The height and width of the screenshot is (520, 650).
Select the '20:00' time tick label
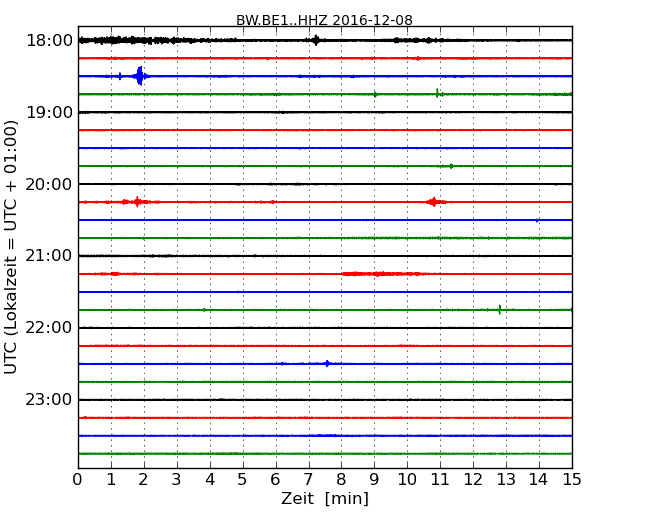[49, 184]
